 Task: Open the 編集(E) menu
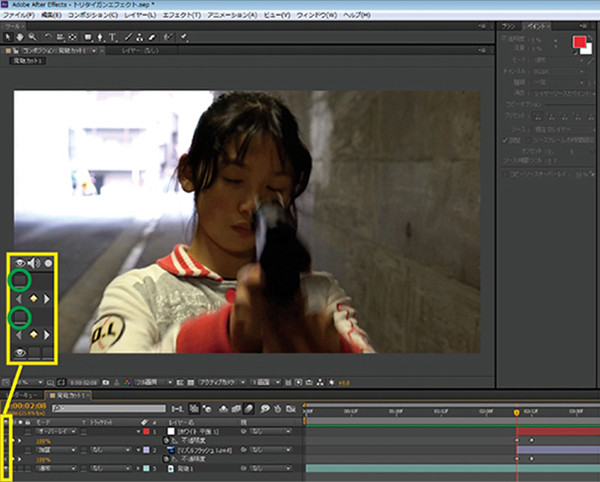51,15
